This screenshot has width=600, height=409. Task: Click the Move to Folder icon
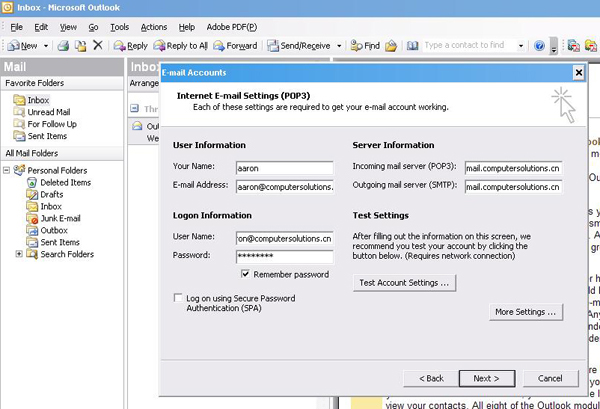[80, 46]
